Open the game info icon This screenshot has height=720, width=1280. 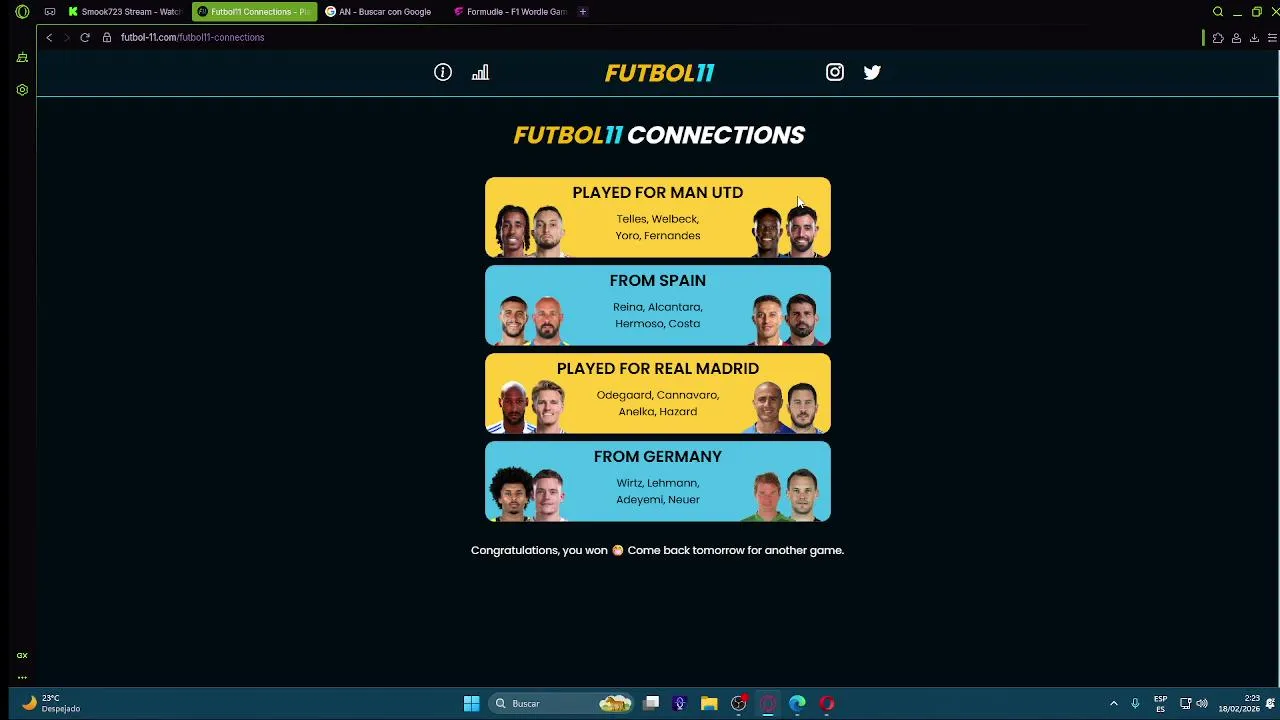[x=443, y=72]
